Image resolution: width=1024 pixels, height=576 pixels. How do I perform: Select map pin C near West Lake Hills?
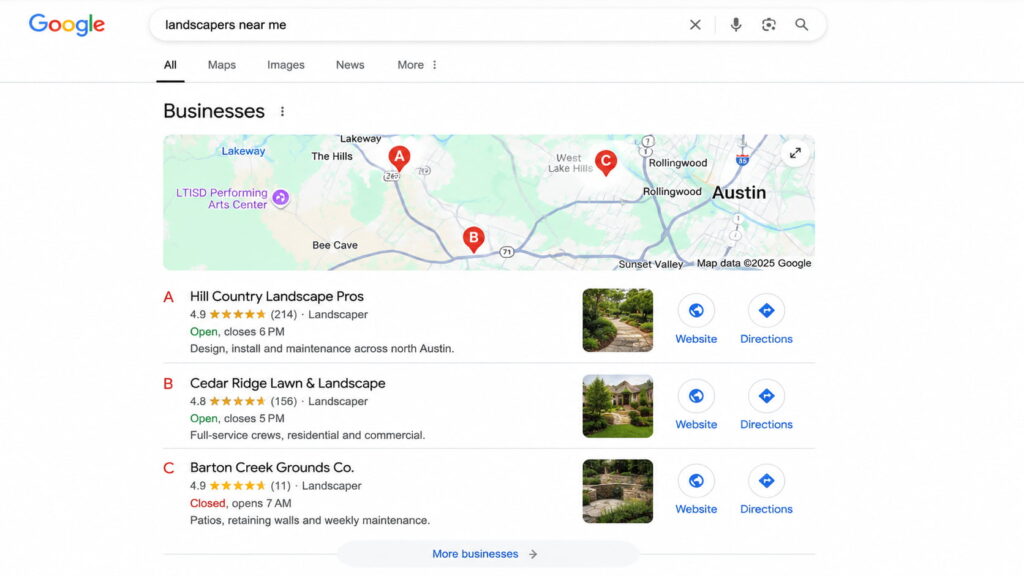coord(605,162)
